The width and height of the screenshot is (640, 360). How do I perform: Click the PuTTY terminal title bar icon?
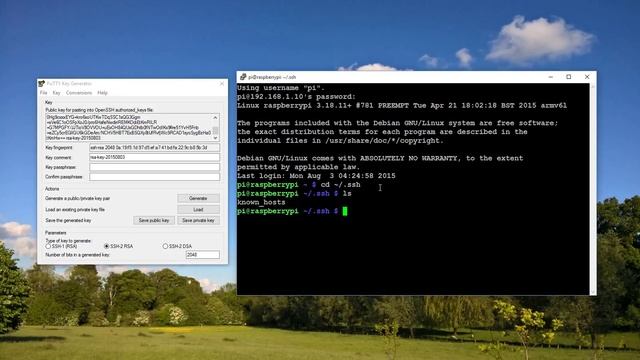(243, 77)
